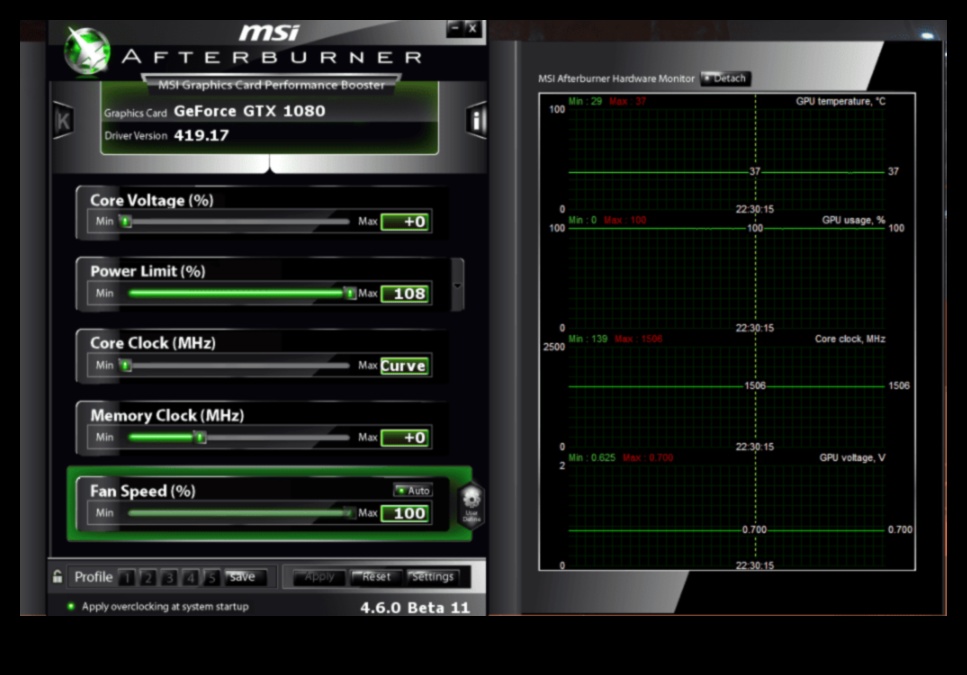This screenshot has width=967, height=675.
Task: Select profile slot 1
Action: click(x=126, y=577)
